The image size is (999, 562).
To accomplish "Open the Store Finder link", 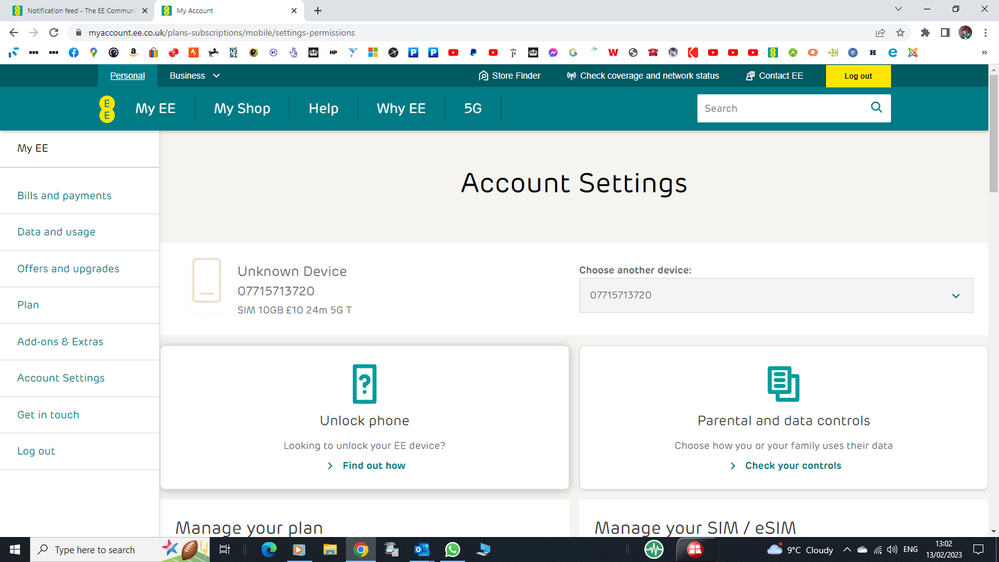I will (x=509, y=76).
